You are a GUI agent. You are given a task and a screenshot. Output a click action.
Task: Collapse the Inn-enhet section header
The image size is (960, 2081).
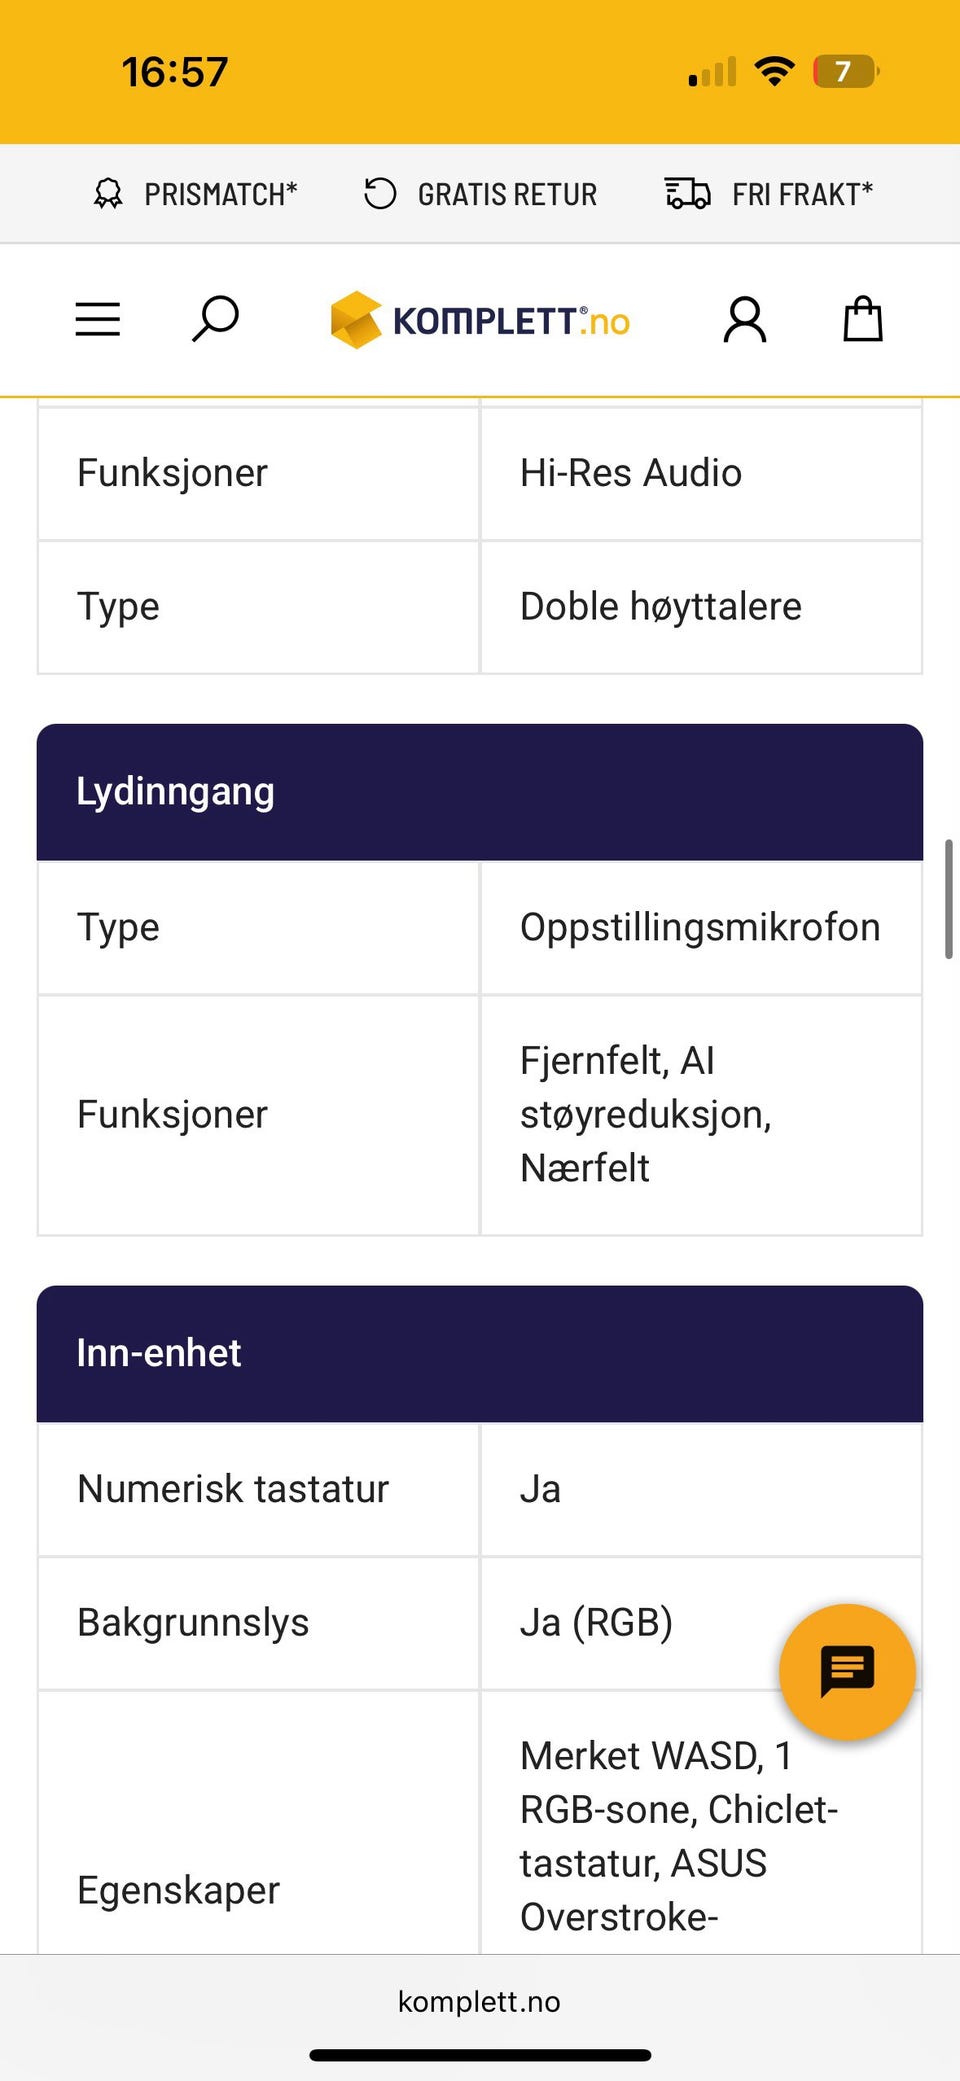(480, 1353)
